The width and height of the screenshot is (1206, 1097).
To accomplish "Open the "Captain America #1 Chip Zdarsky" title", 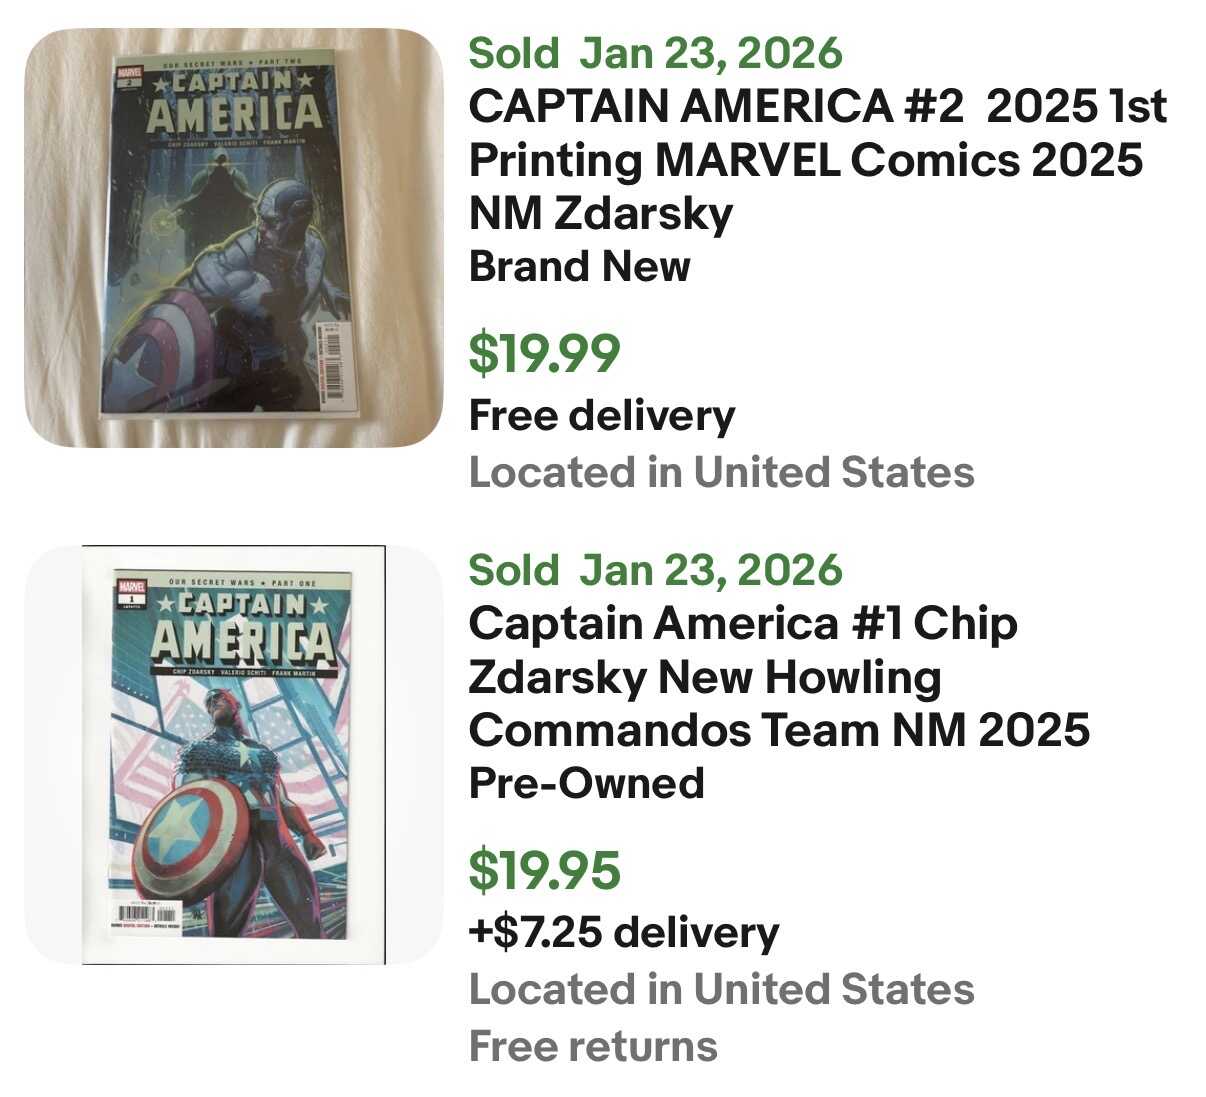I will coord(778,676).
